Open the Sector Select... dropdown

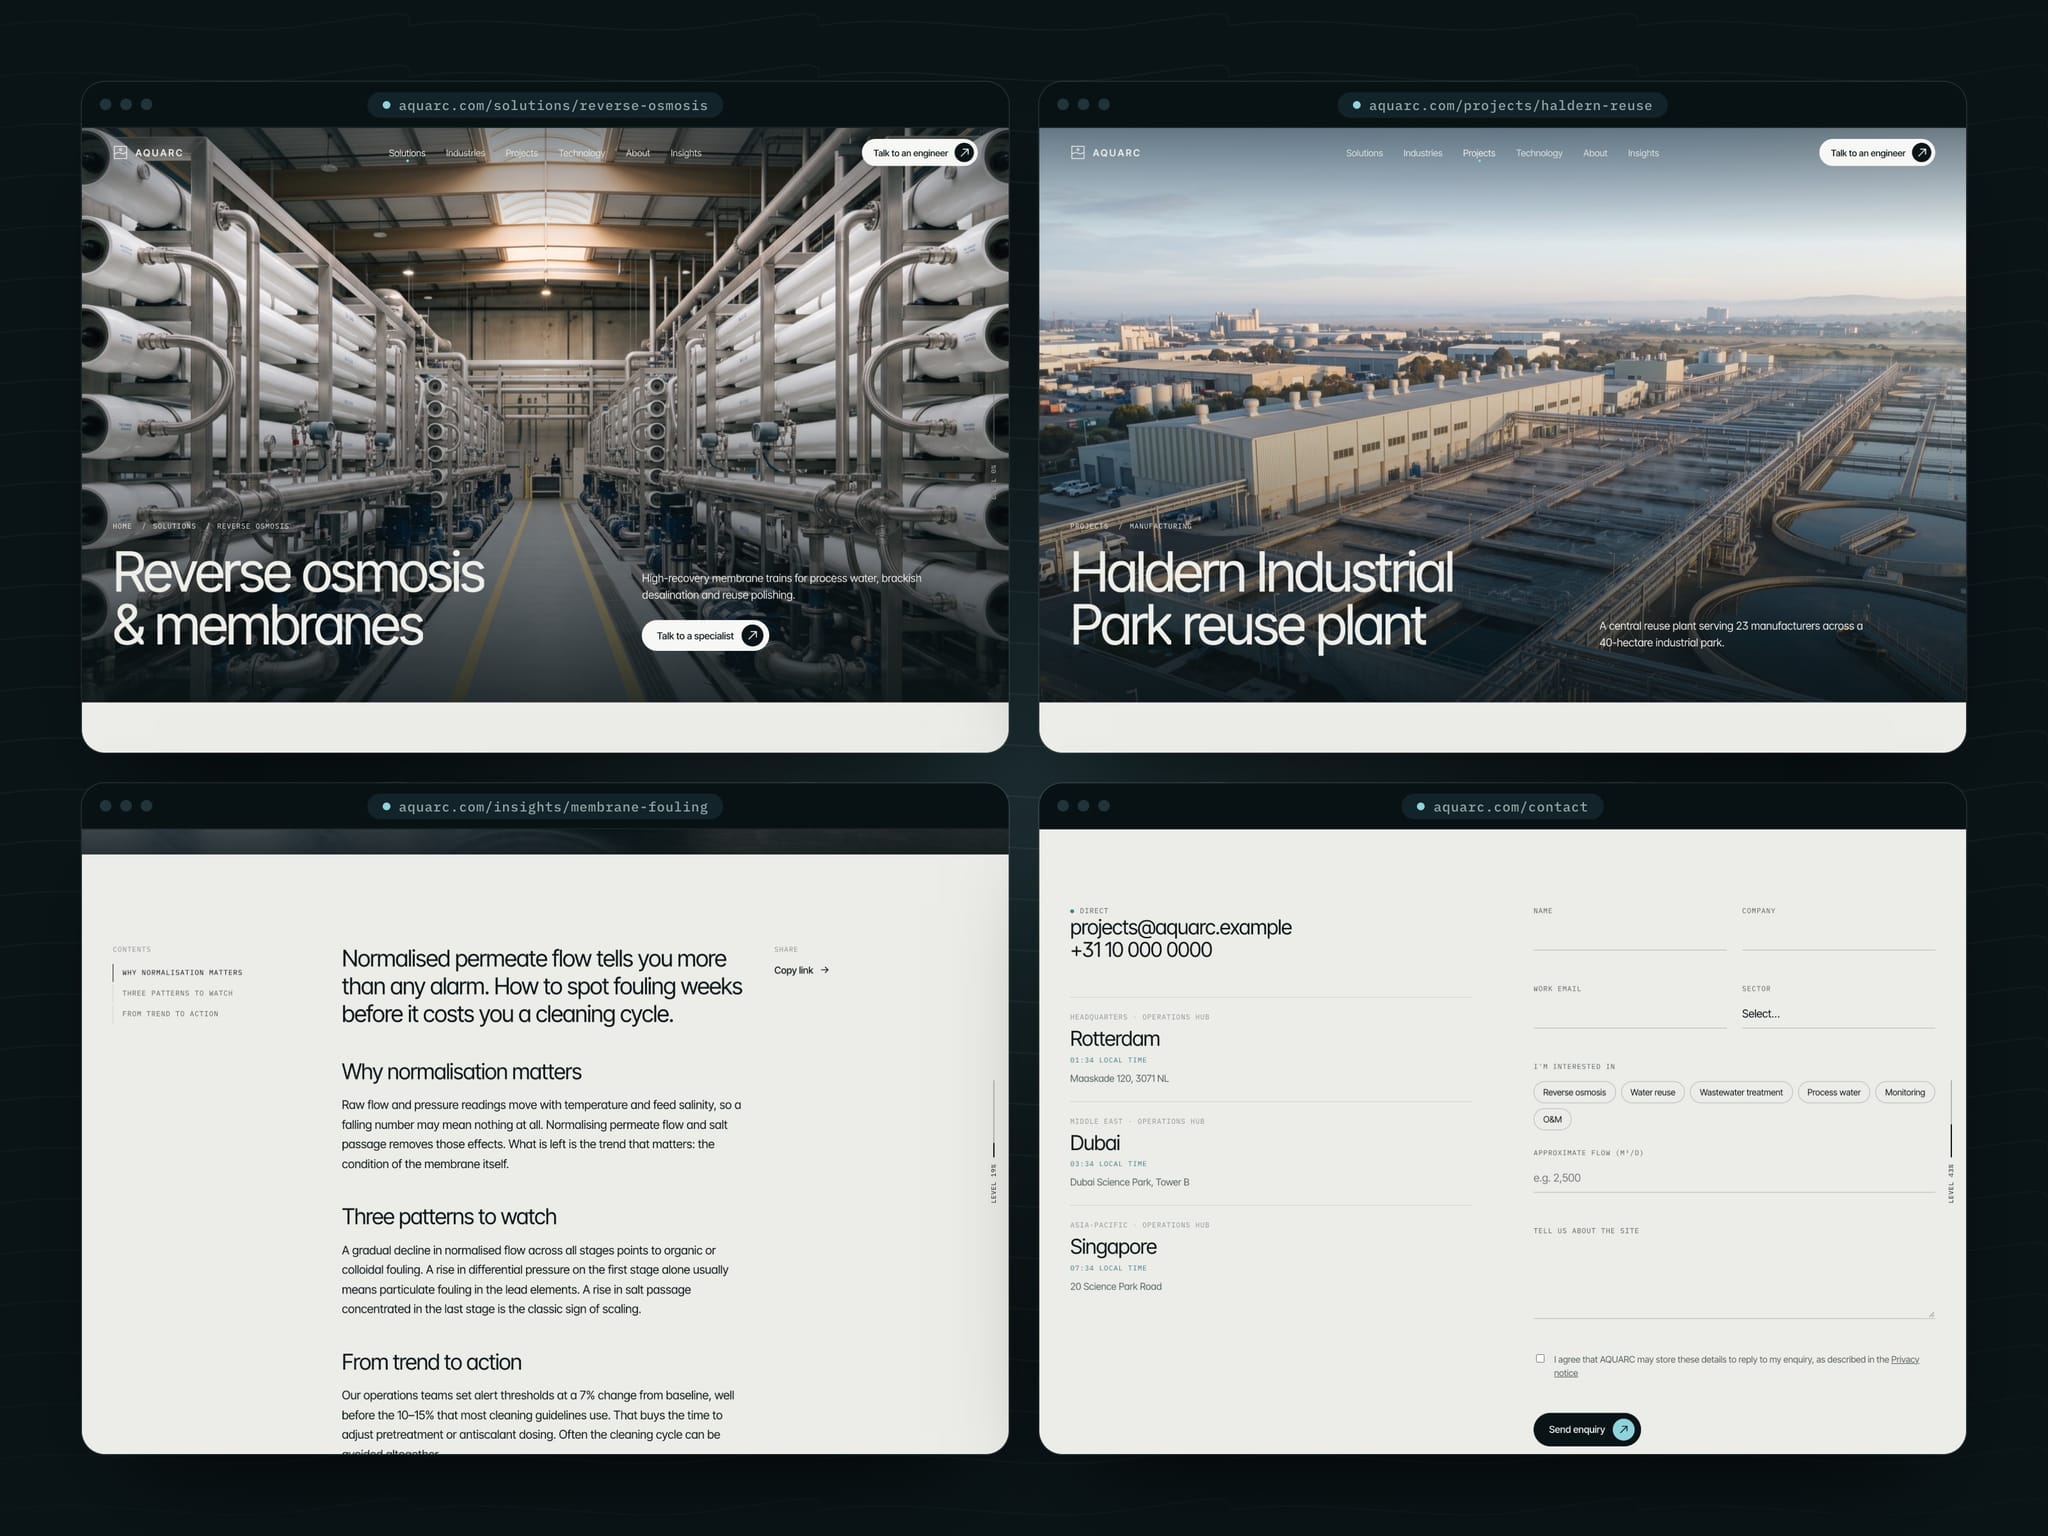[1838, 1014]
